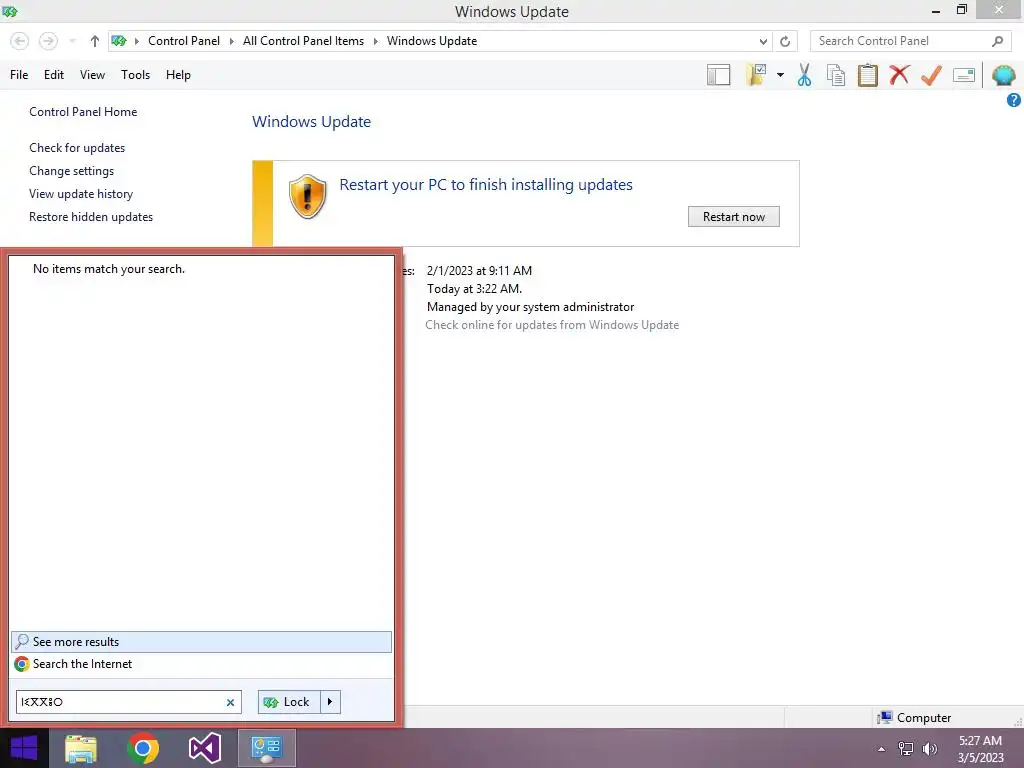Click the Restart now button
This screenshot has width=1024, height=768.
click(x=733, y=217)
